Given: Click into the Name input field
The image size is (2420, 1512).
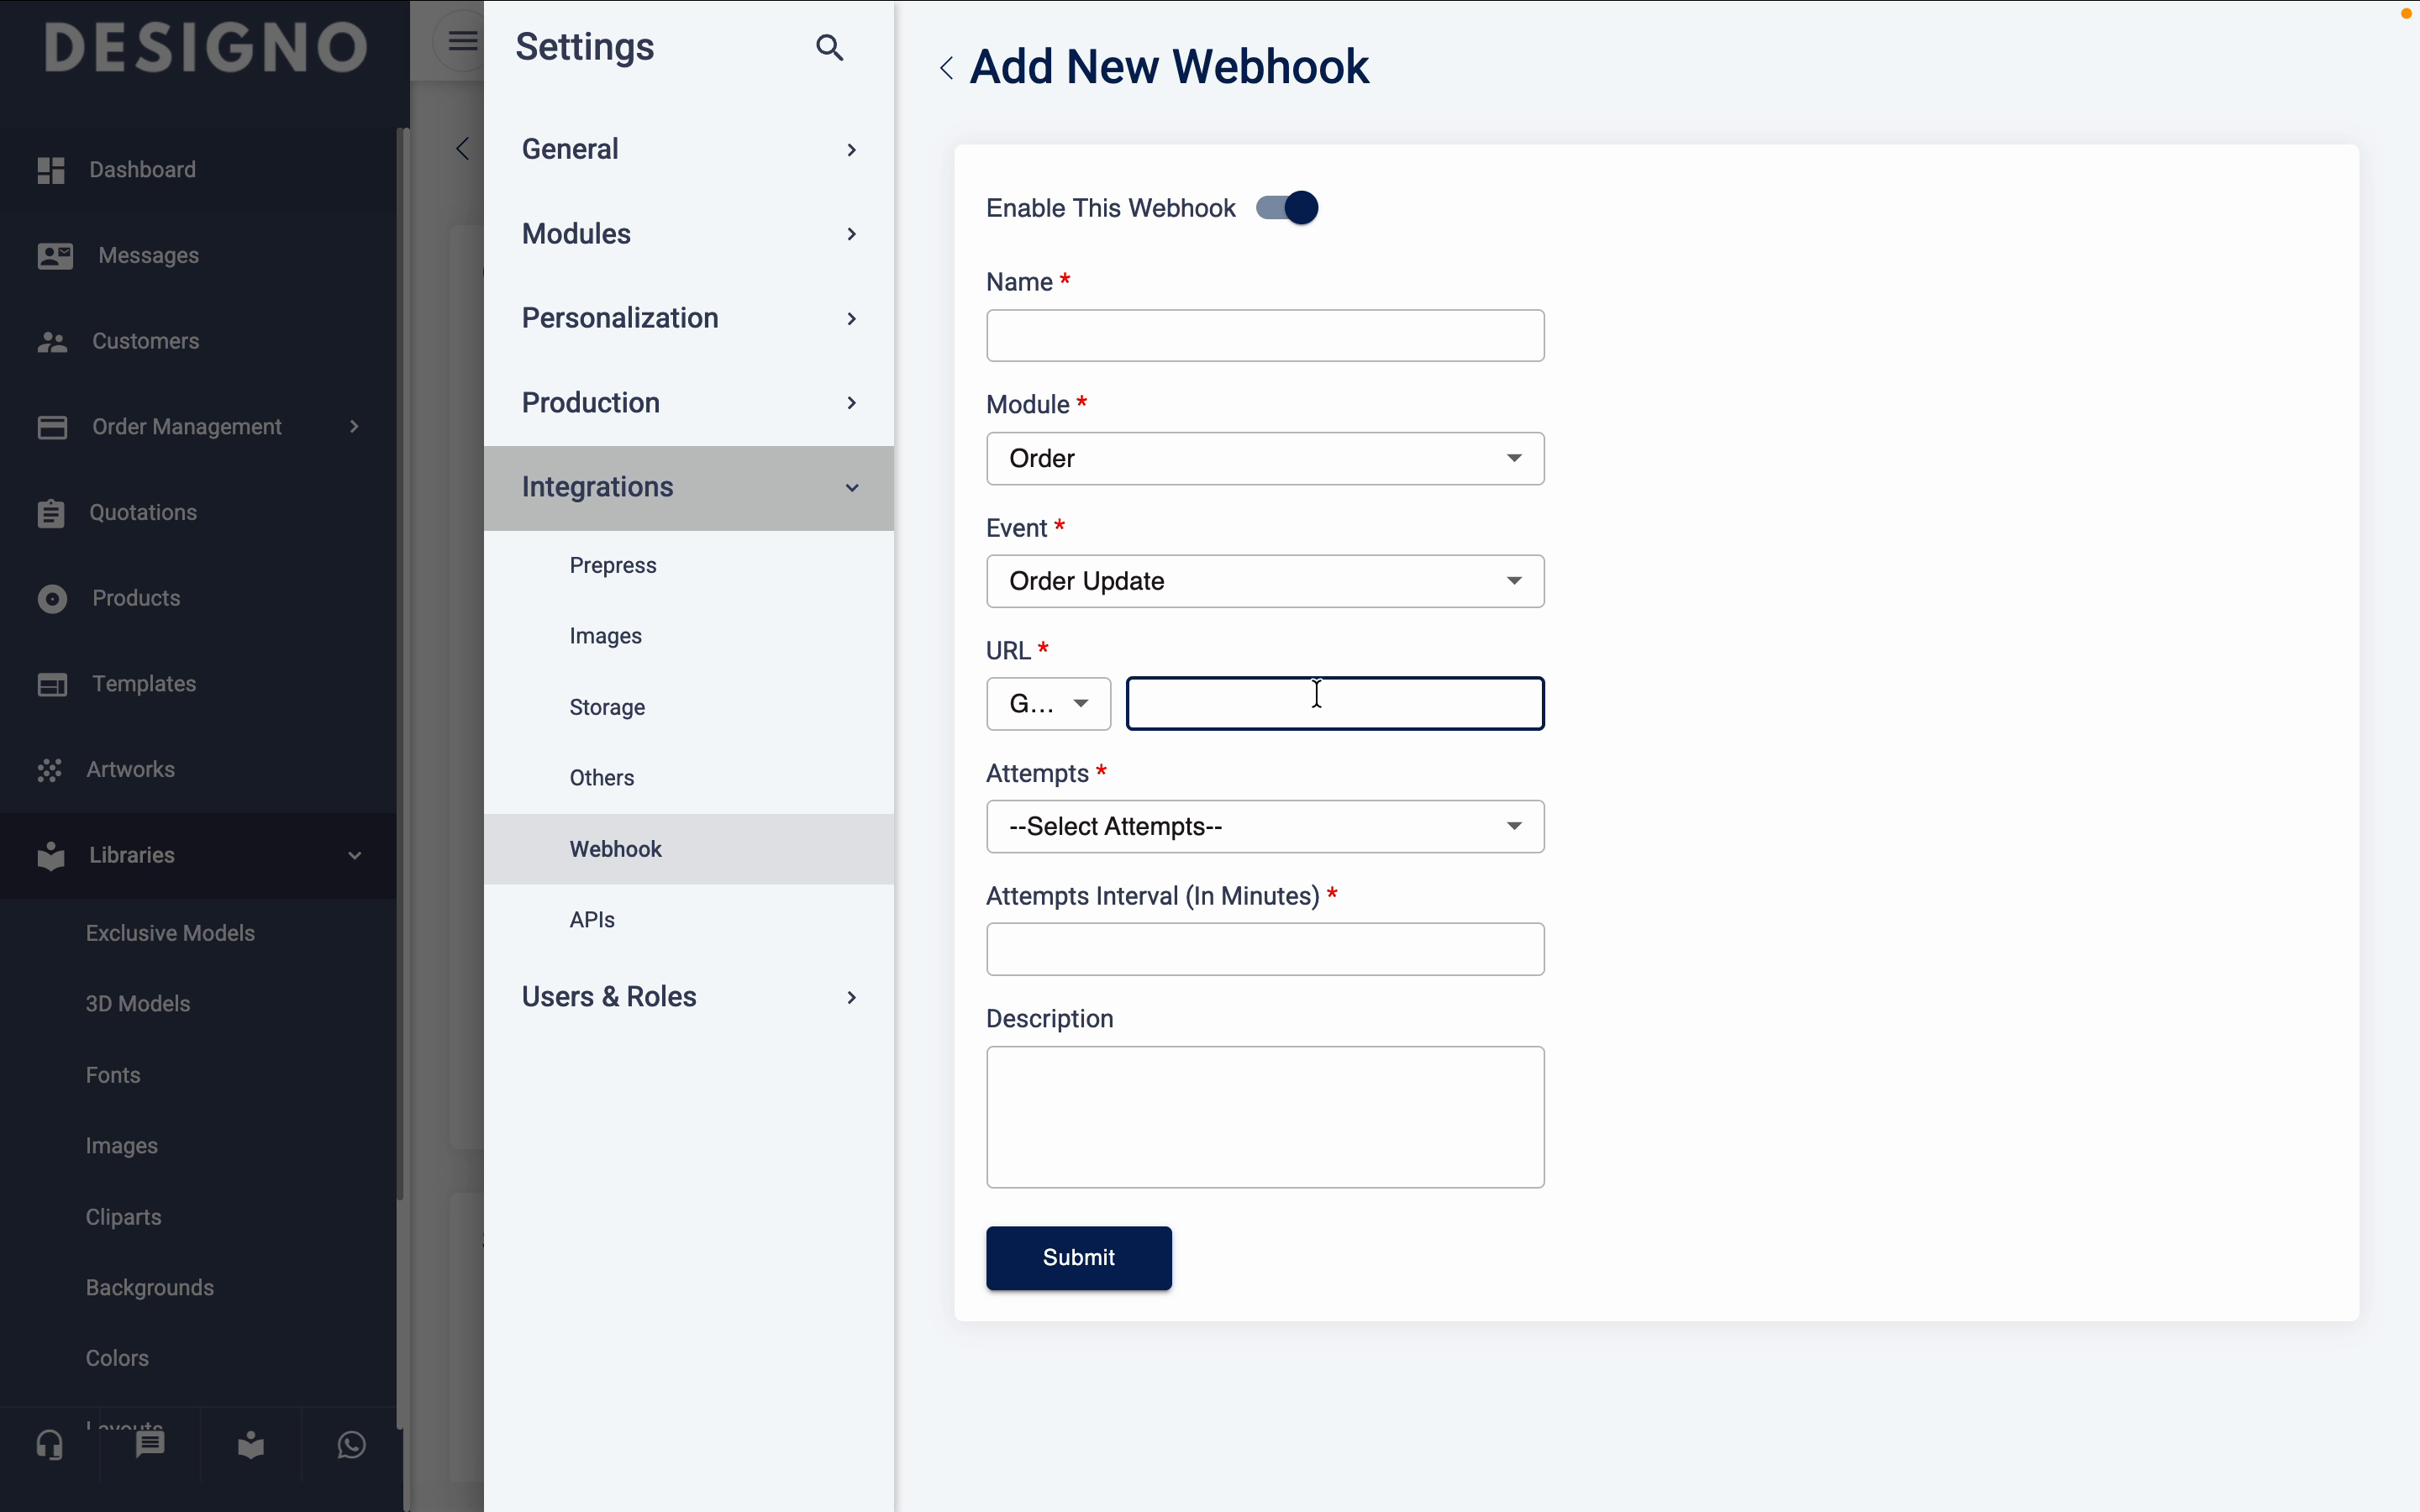Looking at the screenshot, I should coord(1264,336).
